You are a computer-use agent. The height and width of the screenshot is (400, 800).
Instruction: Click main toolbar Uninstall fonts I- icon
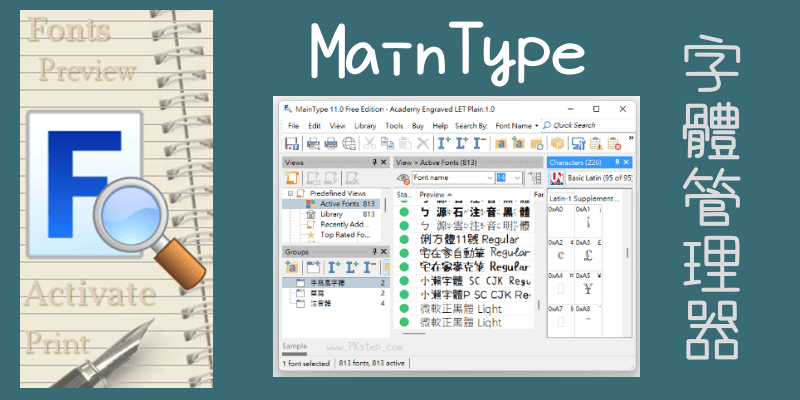coord(479,143)
